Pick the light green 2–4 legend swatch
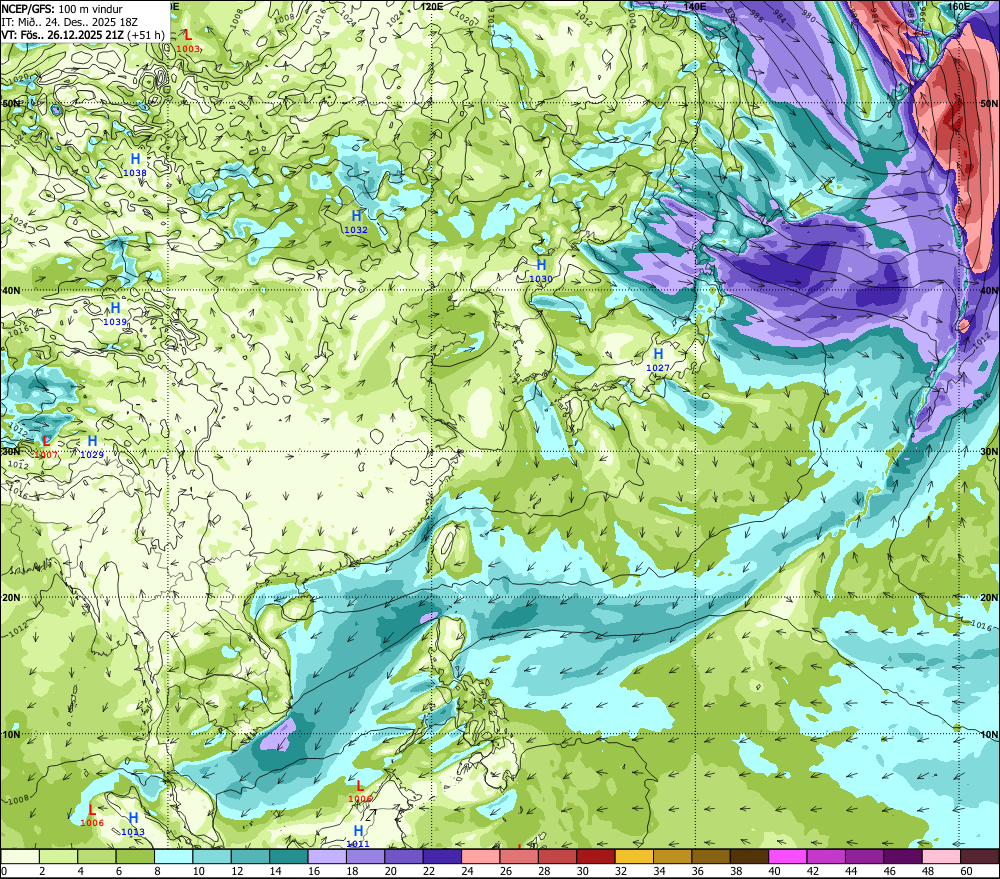This screenshot has height=879, width=1000. coord(59,856)
